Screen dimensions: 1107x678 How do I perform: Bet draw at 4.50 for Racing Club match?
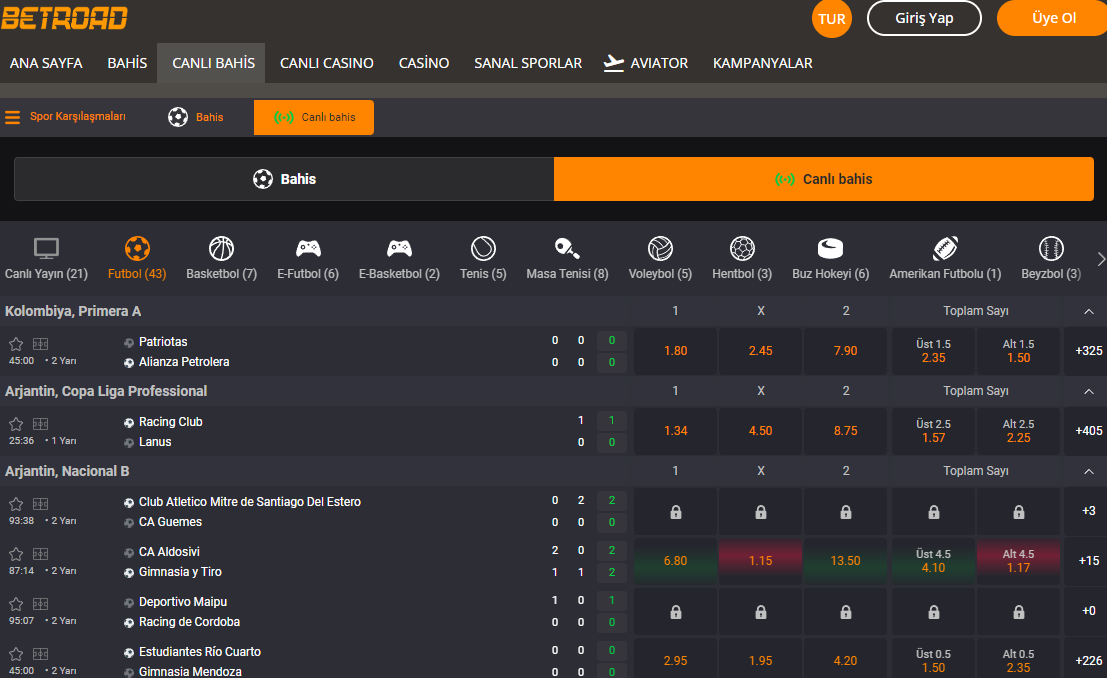click(760, 431)
